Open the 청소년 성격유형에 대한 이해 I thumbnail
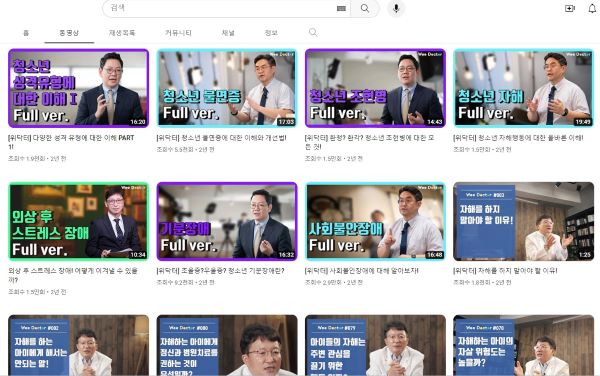Image resolution: width=600 pixels, height=376 pixels. tap(78, 88)
